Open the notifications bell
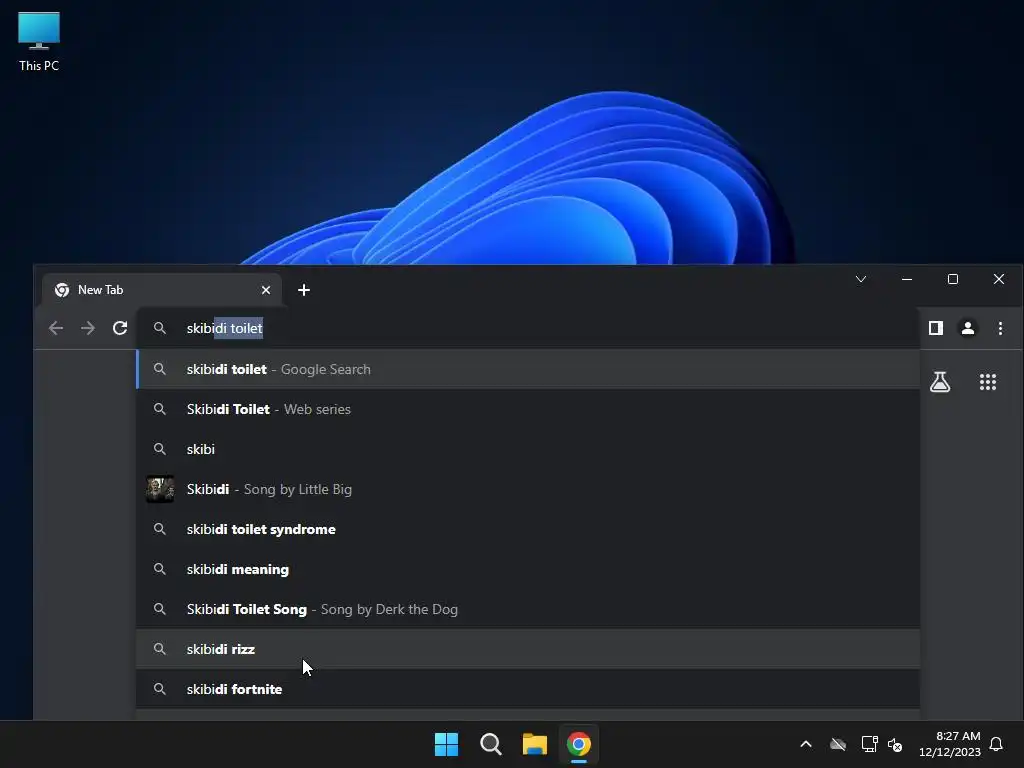This screenshot has height=768, width=1024. [996, 744]
